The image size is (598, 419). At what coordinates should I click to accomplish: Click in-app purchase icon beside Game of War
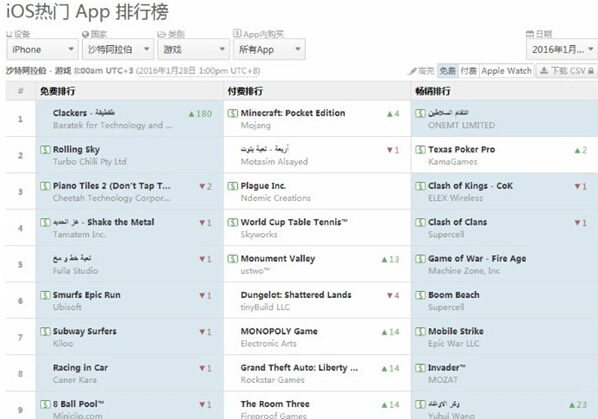[x=420, y=258]
